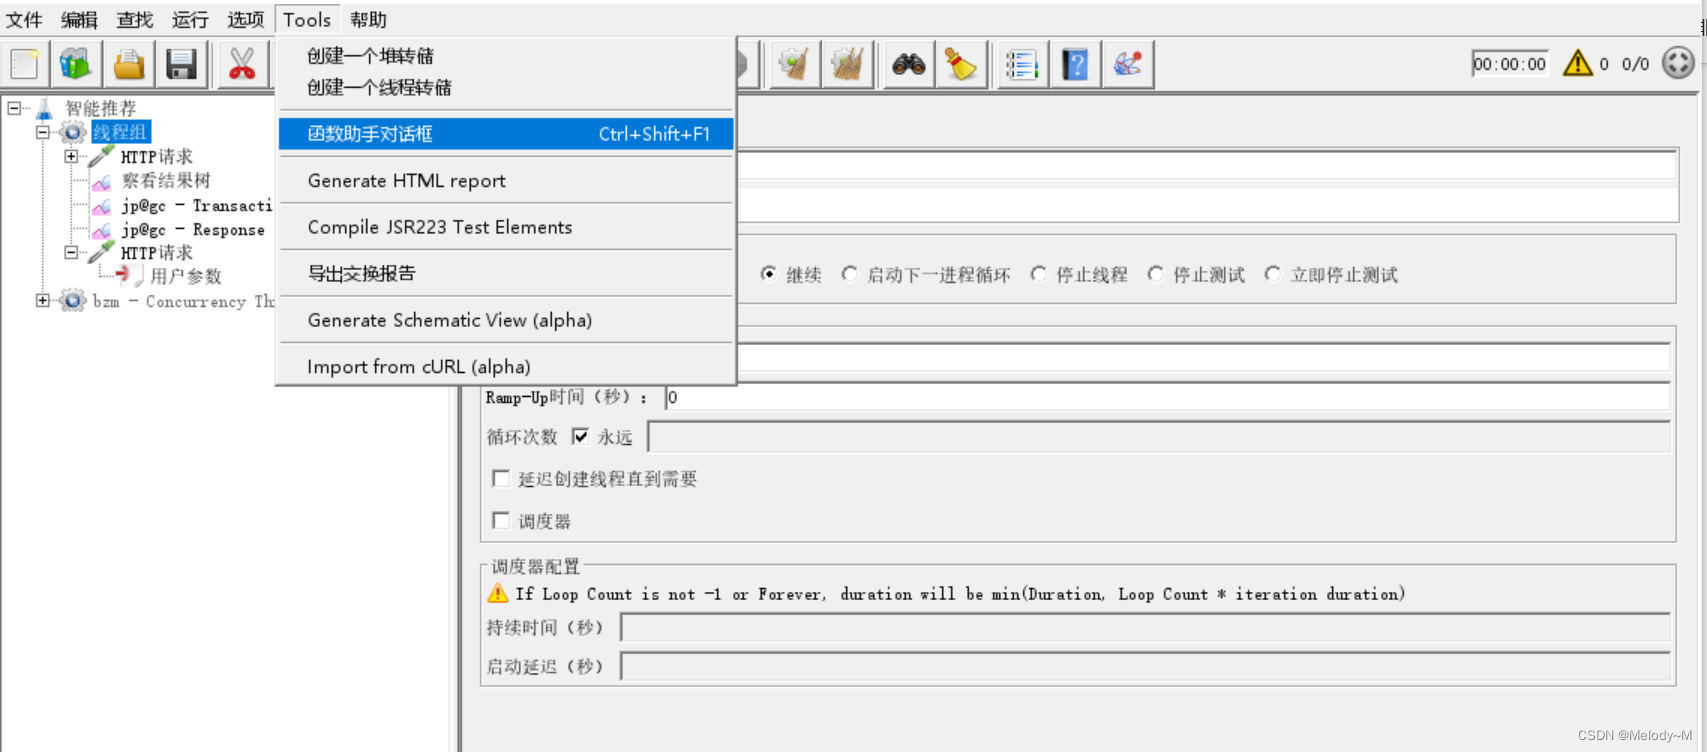The height and width of the screenshot is (752, 1707).
Task: Select the 智能推荐 test plan flask icon
Action: (44, 108)
